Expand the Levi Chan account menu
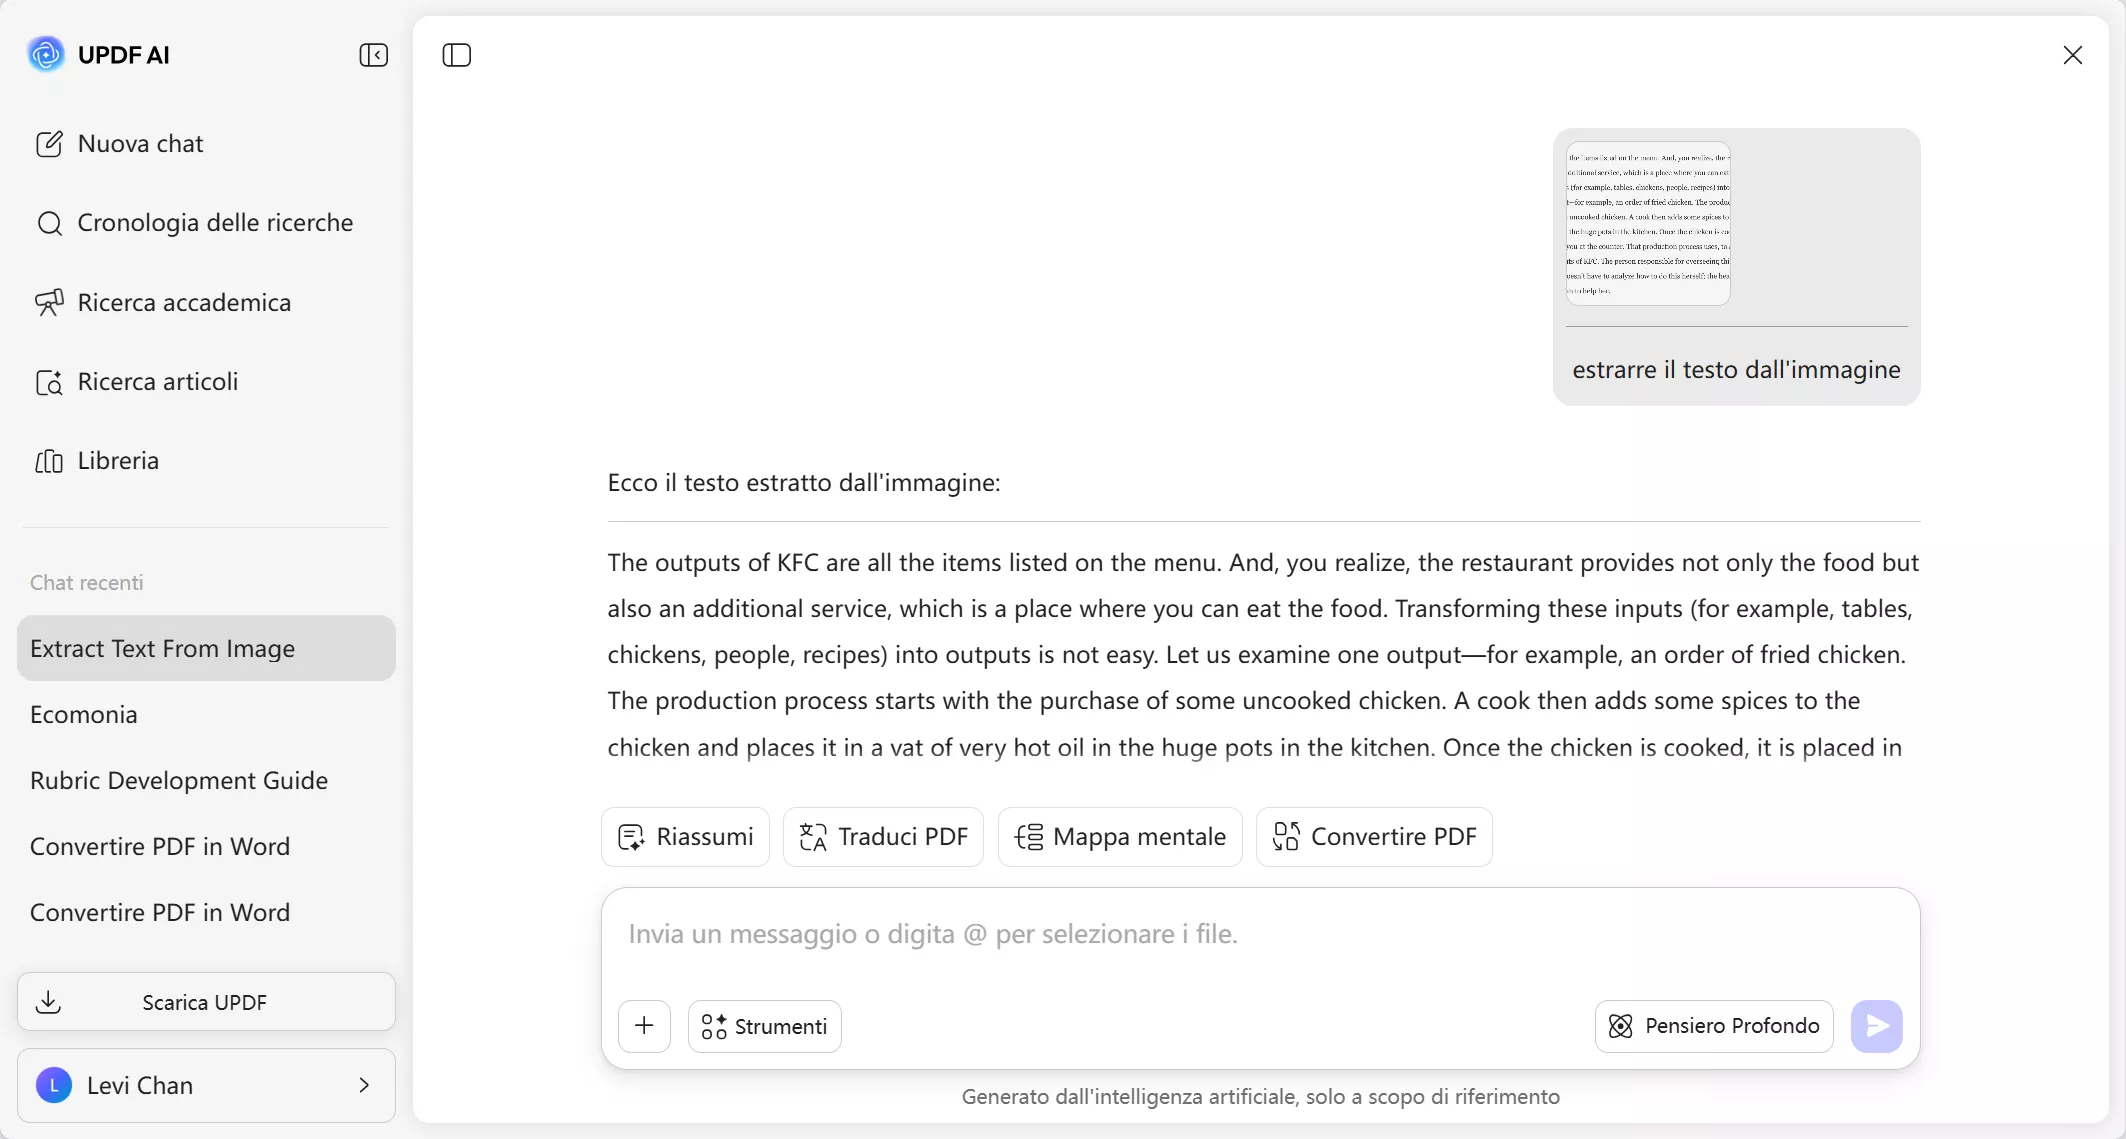 click(x=363, y=1085)
